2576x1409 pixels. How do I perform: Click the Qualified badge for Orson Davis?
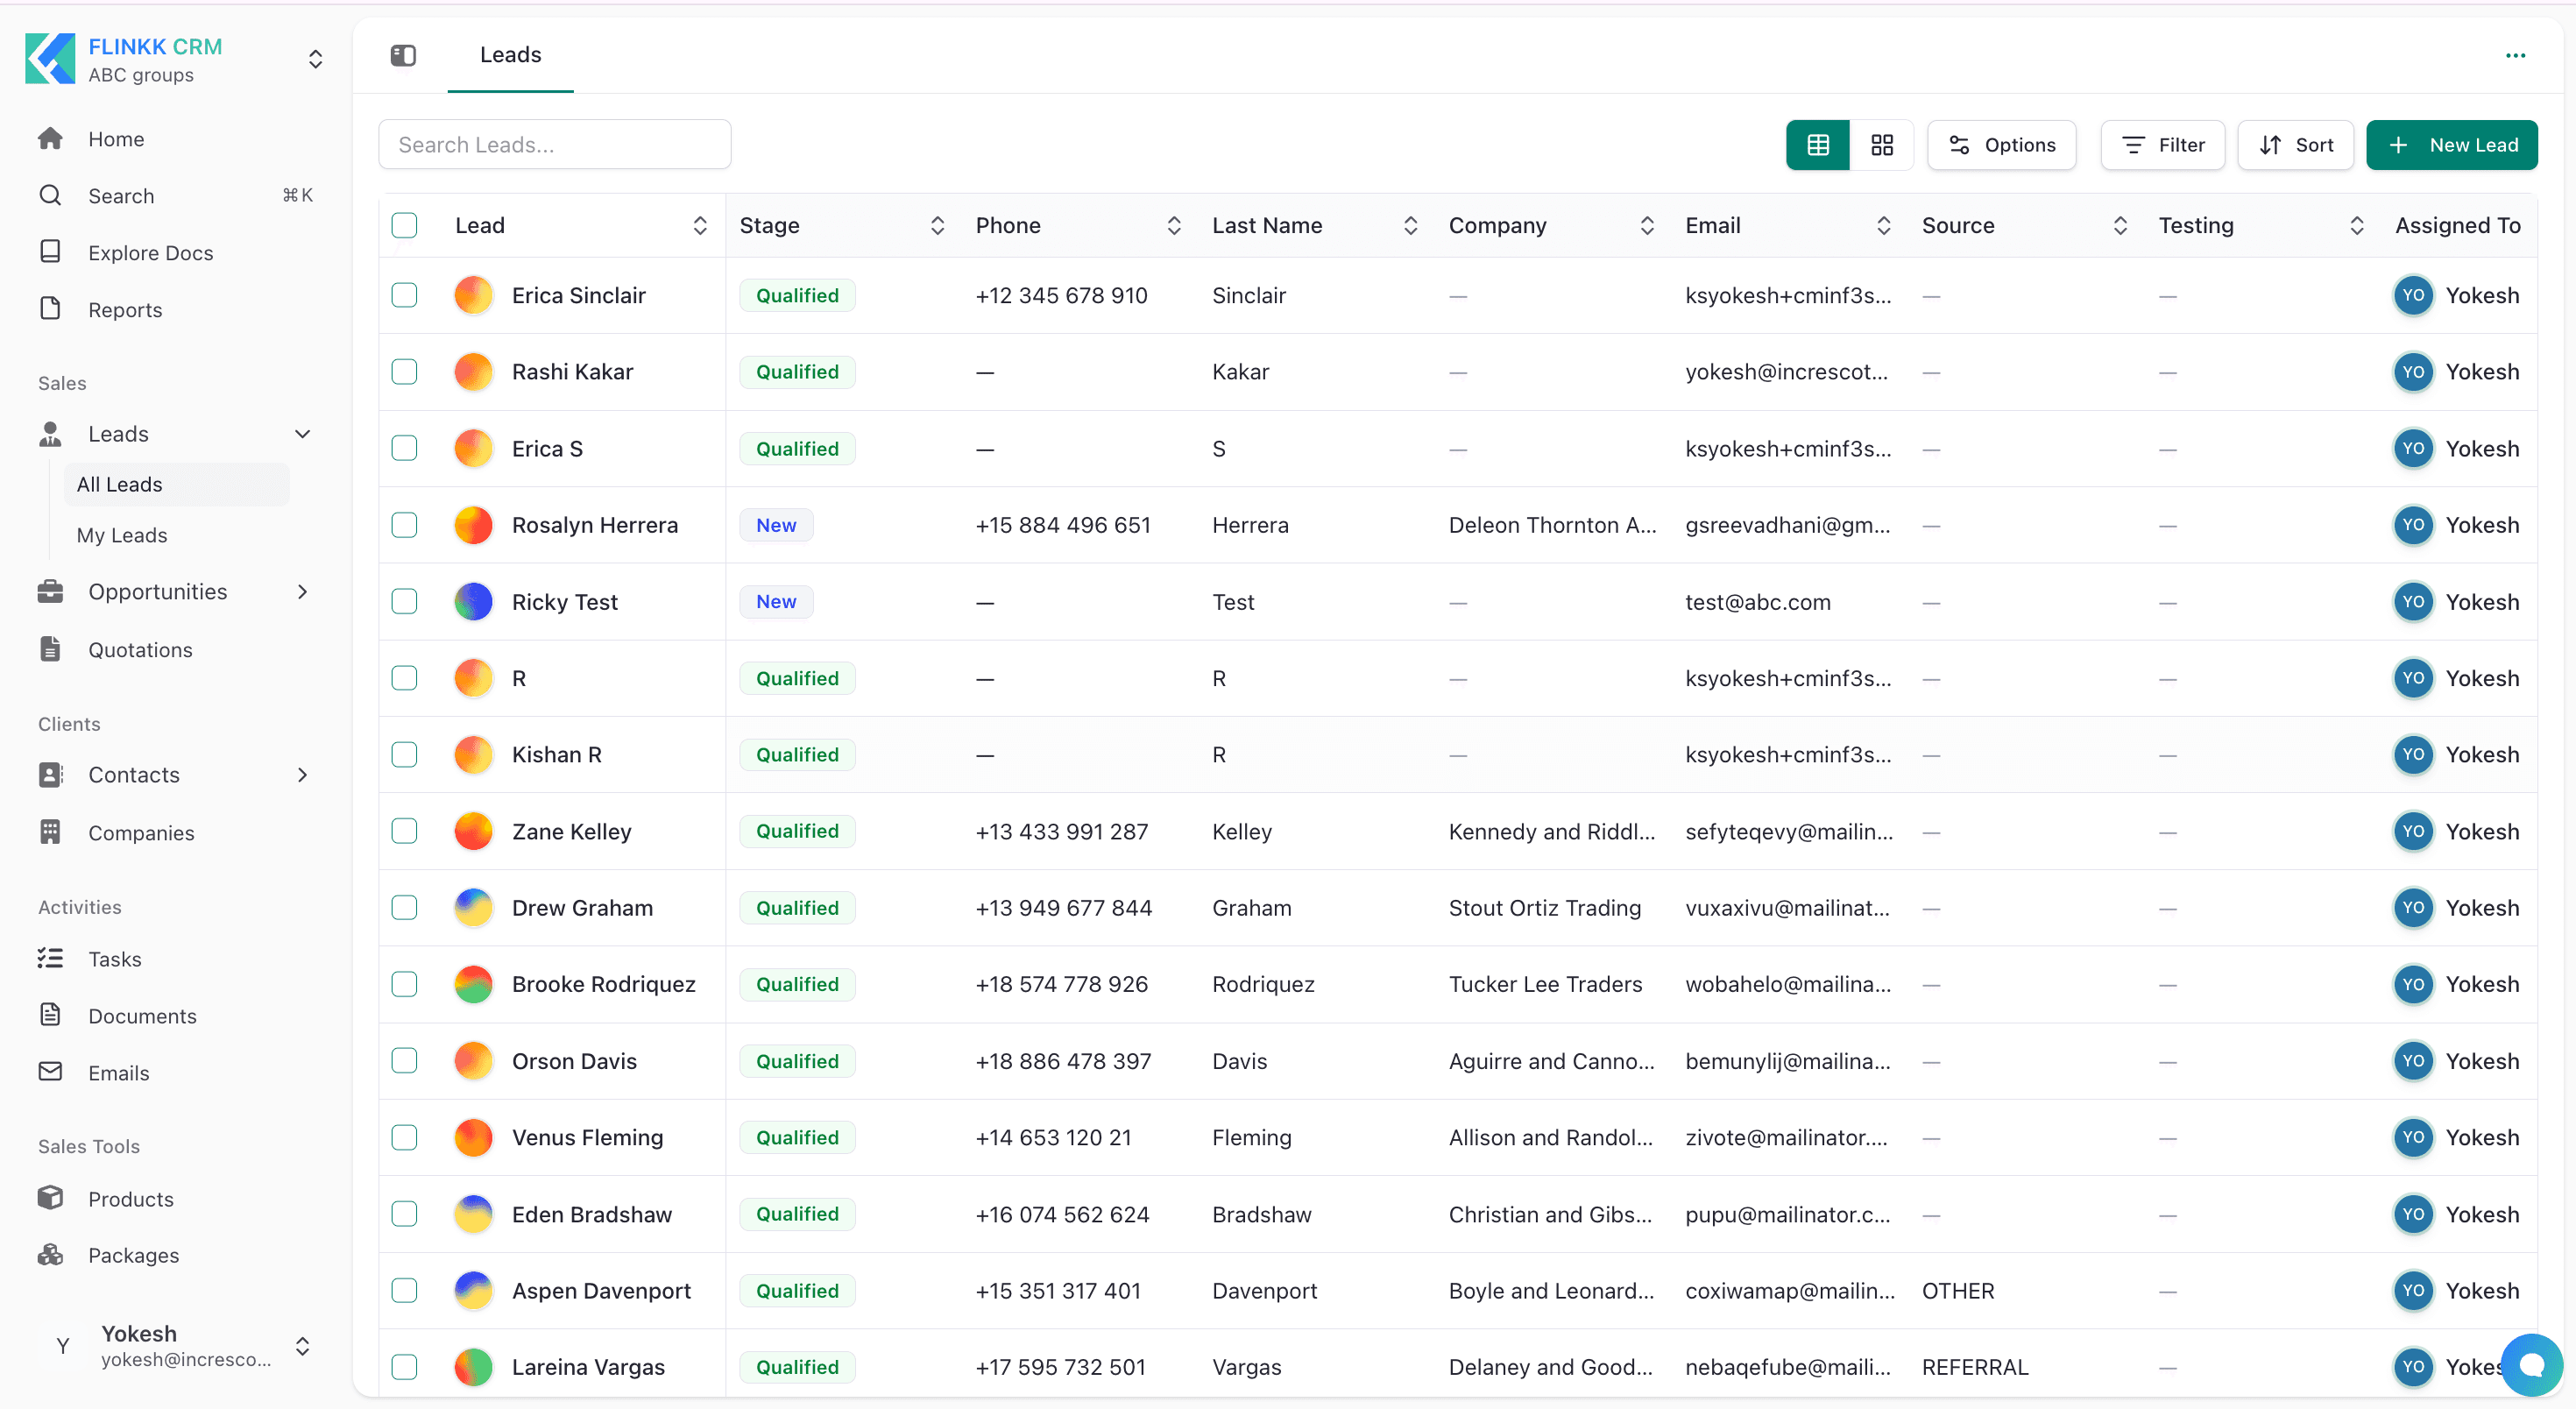click(797, 1061)
